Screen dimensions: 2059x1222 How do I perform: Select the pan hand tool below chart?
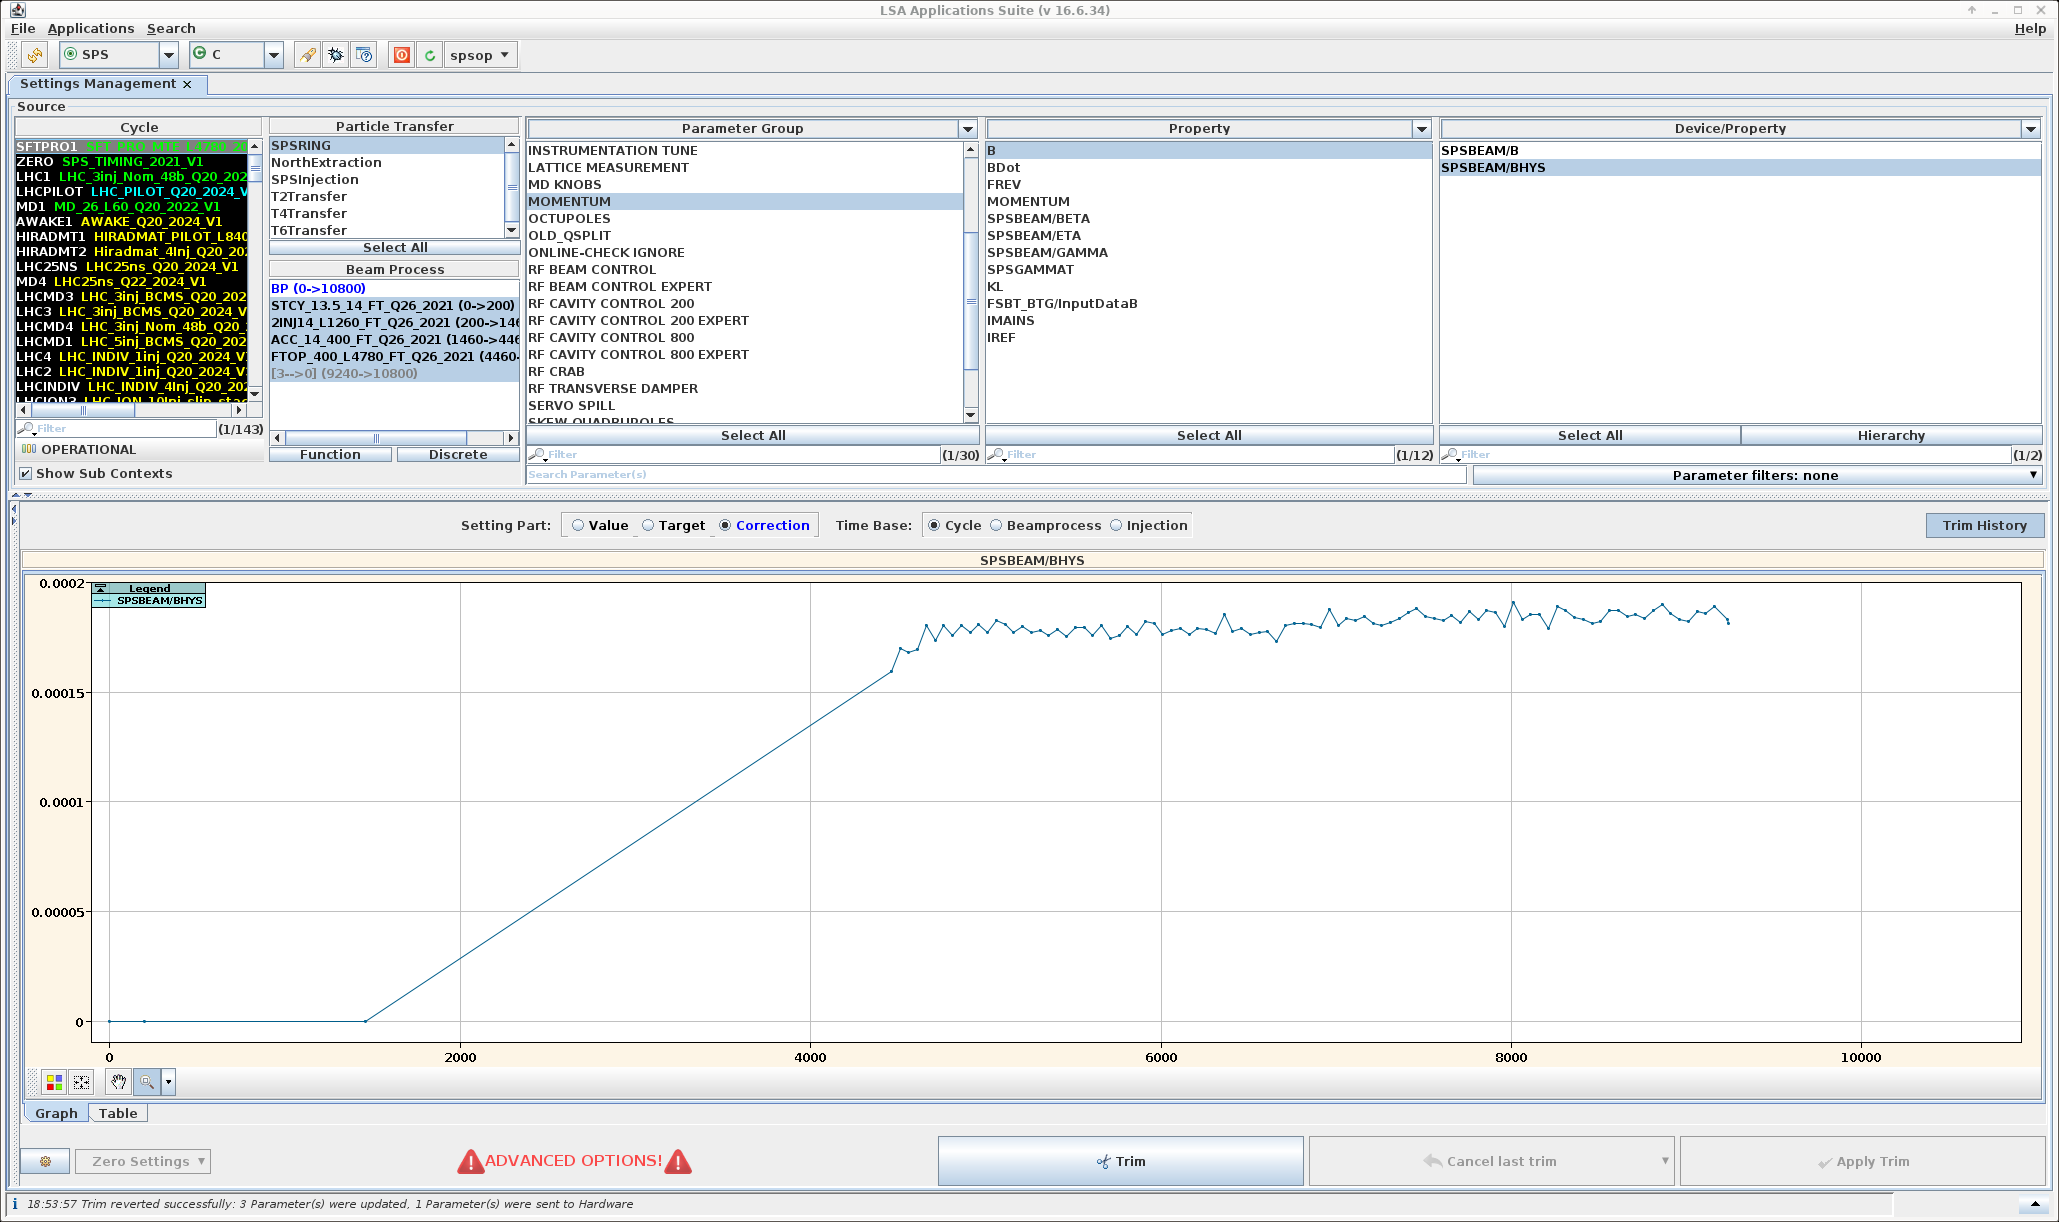(x=118, y=1082)
